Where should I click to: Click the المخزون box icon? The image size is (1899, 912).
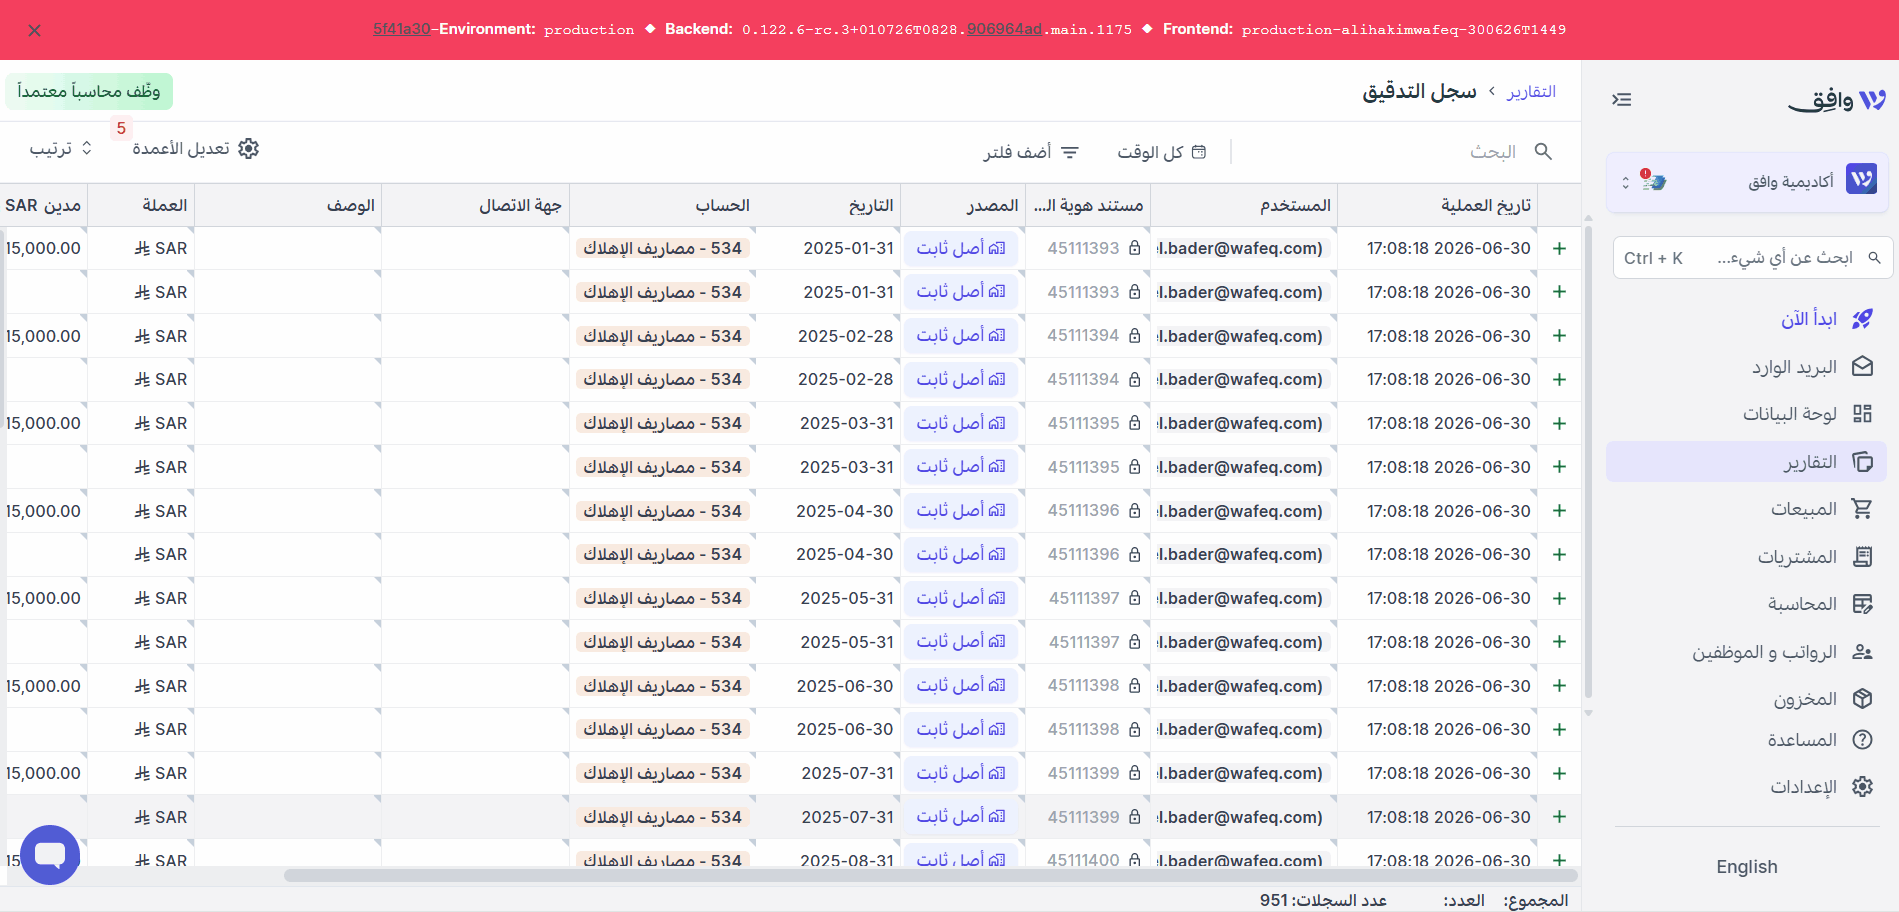pos(1862,699)
